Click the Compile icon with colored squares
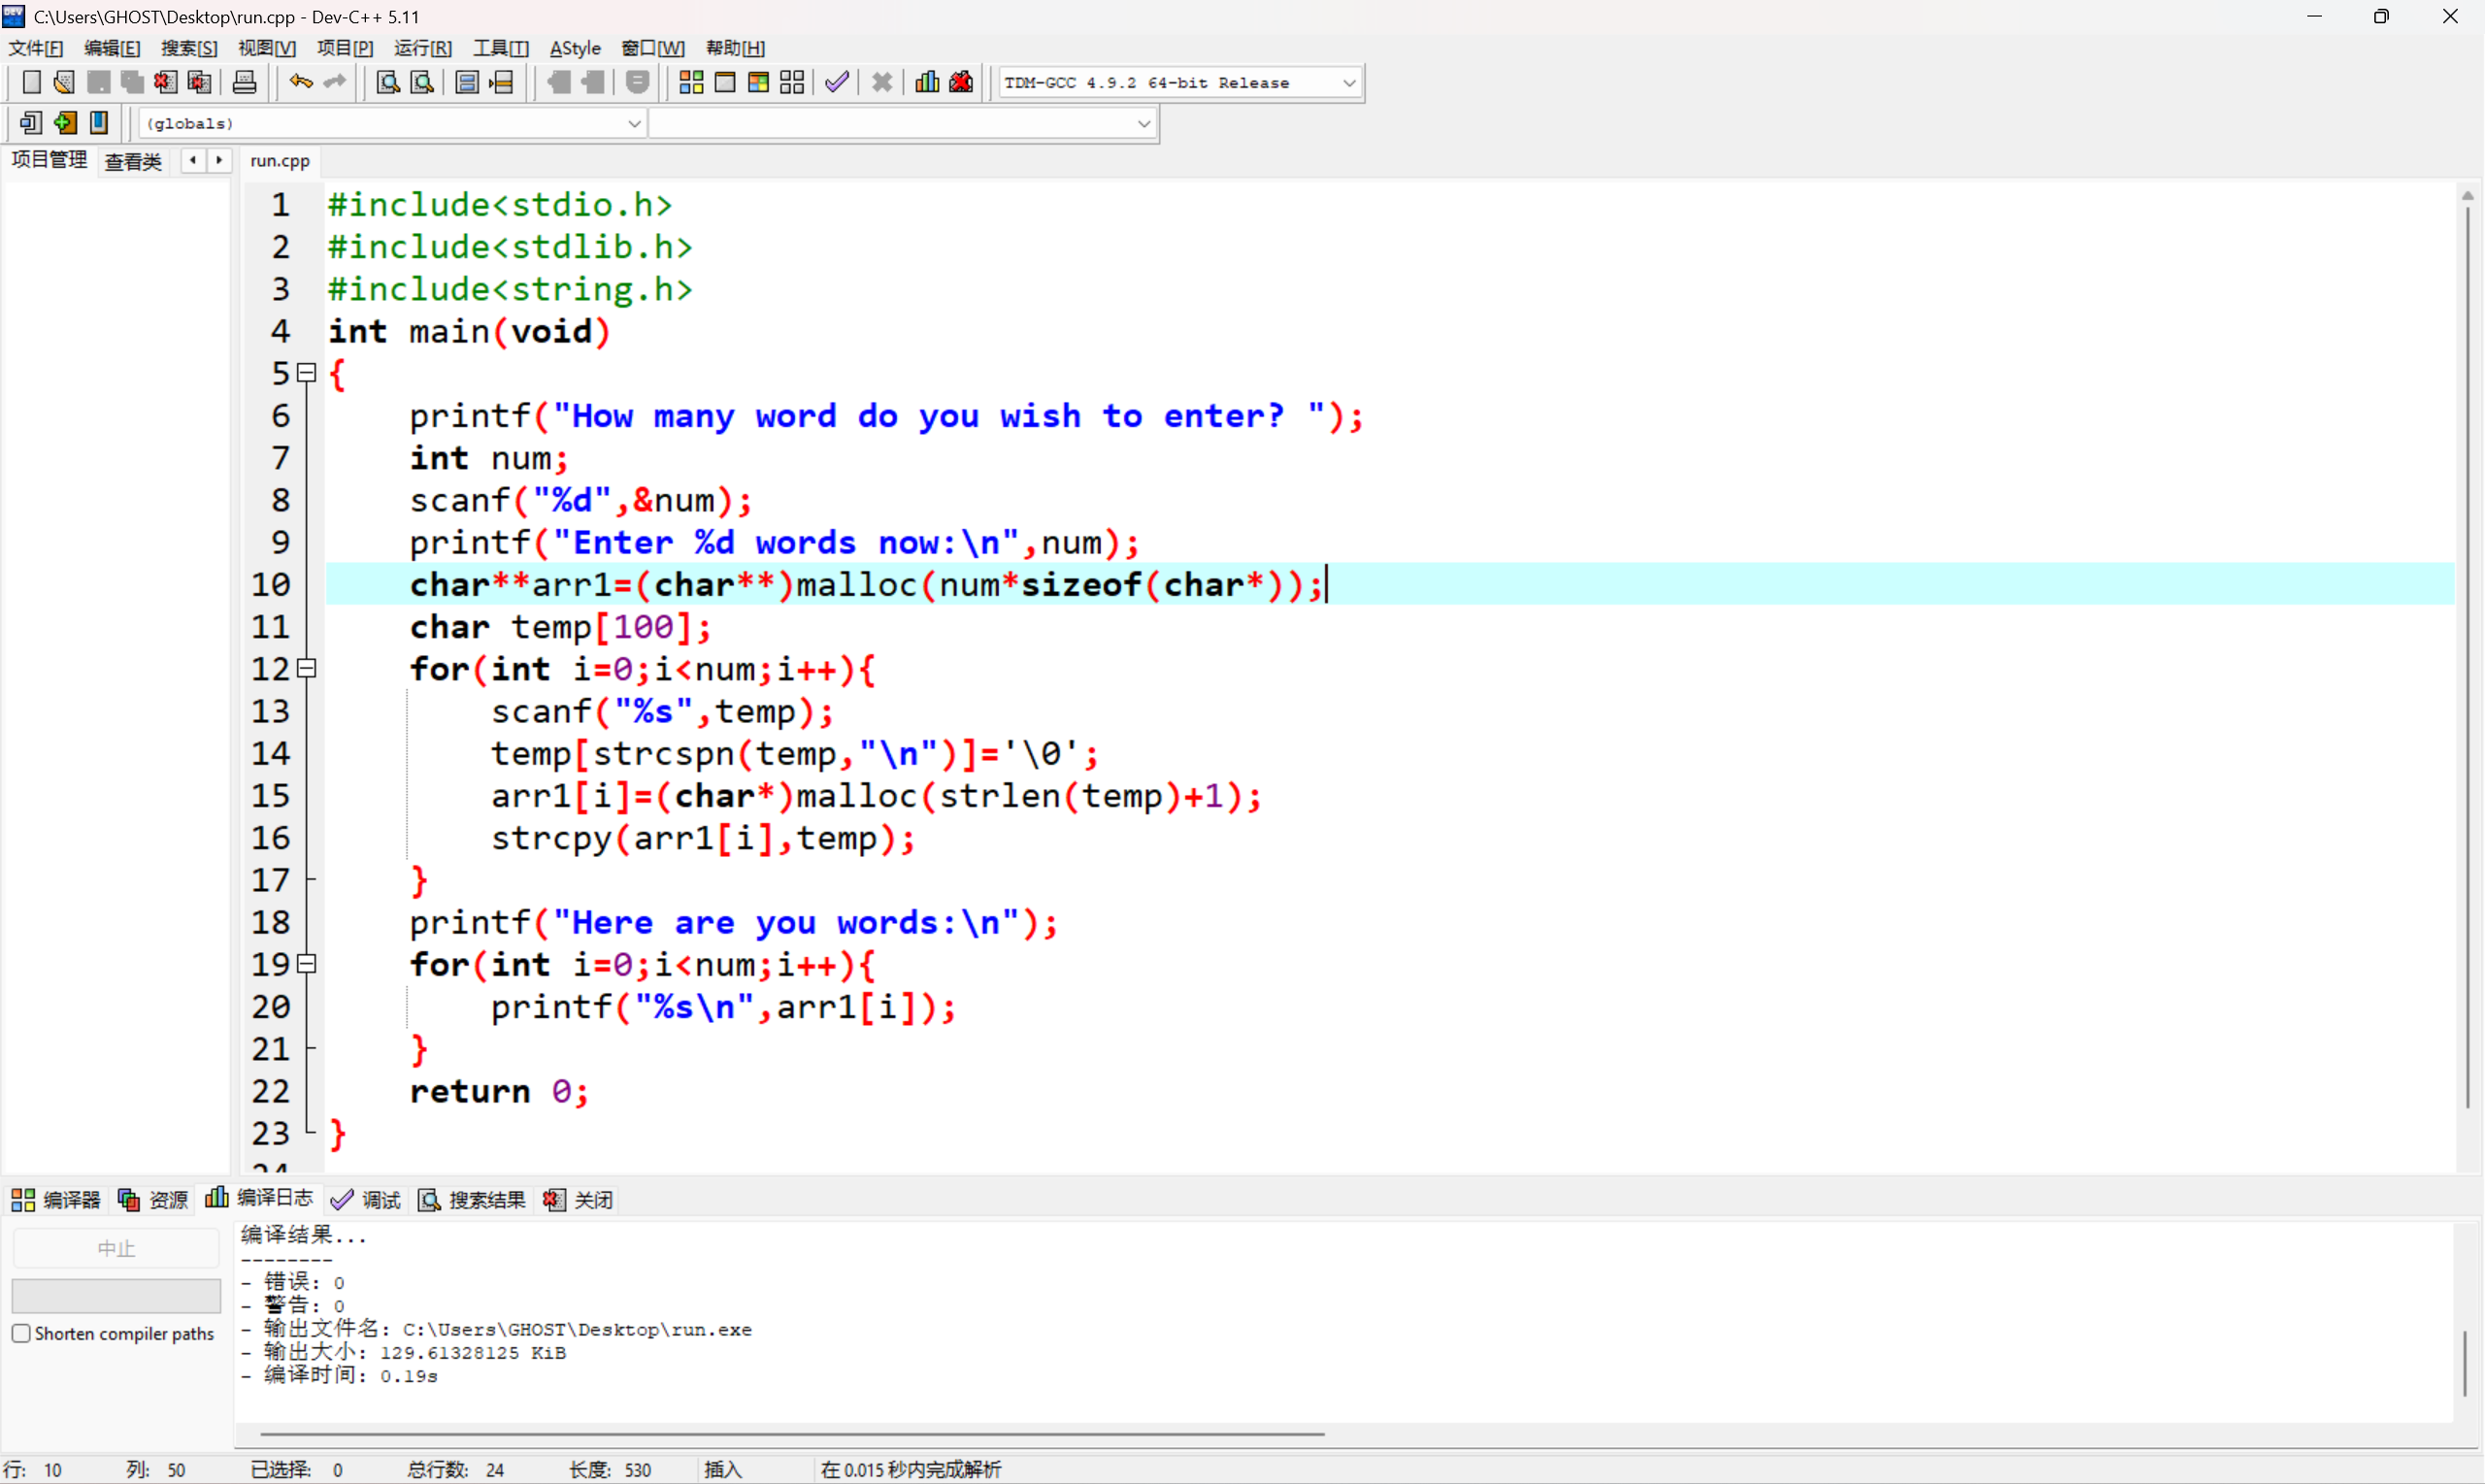This screenshot has width=2485, height=1484. click(691, 82)
